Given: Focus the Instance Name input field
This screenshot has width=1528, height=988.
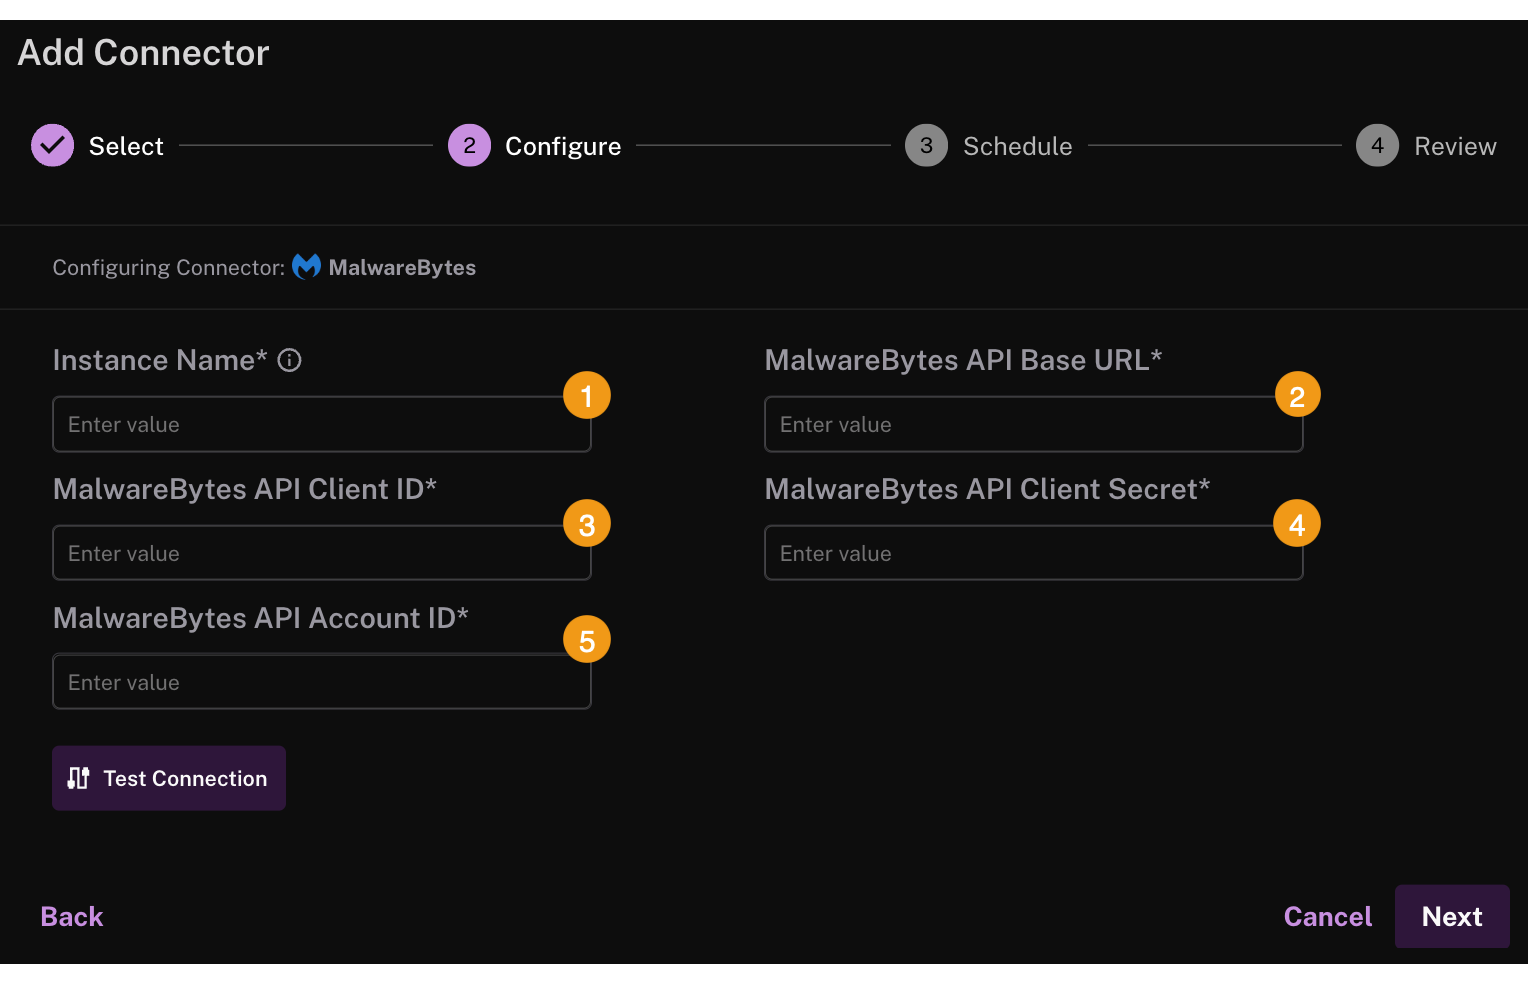Looking at the screenshot, I should (322, 424).
